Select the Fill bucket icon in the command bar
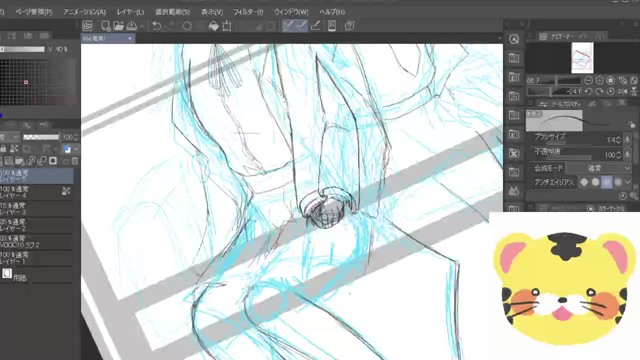 pyautogui.click(x=213, y=26)
